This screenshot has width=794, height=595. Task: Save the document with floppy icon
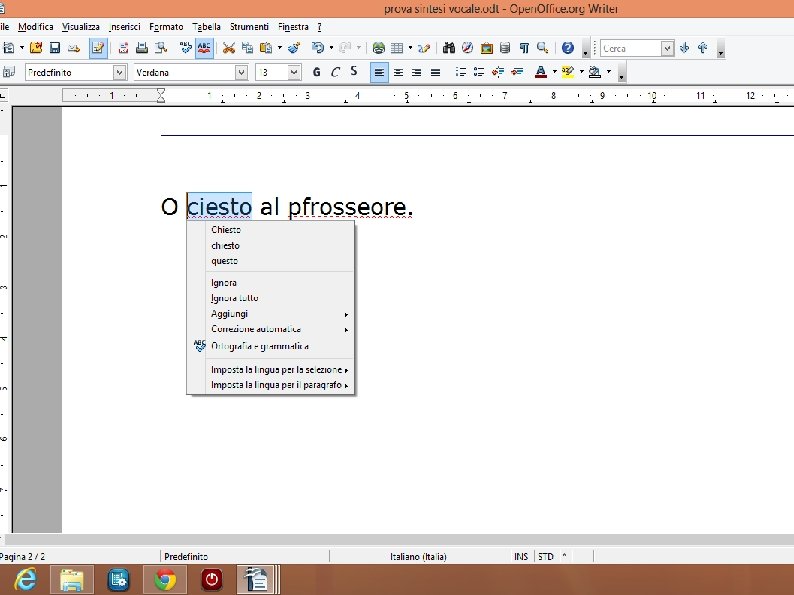pyautogui.click(x=55, y=48)
